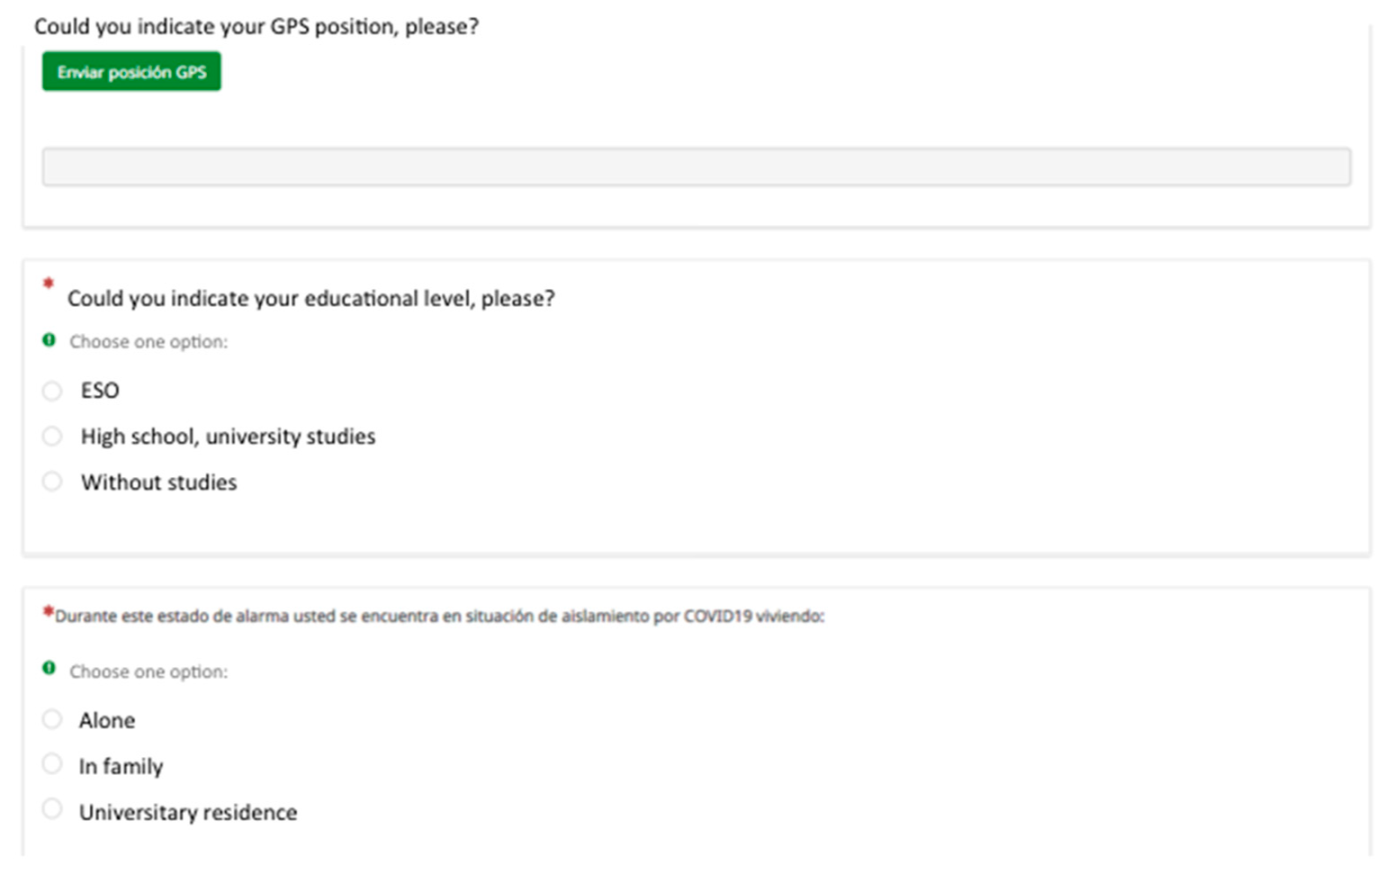Select the ESO radio button
Viewport: 1385px width, 874px height.
point(52,391)
